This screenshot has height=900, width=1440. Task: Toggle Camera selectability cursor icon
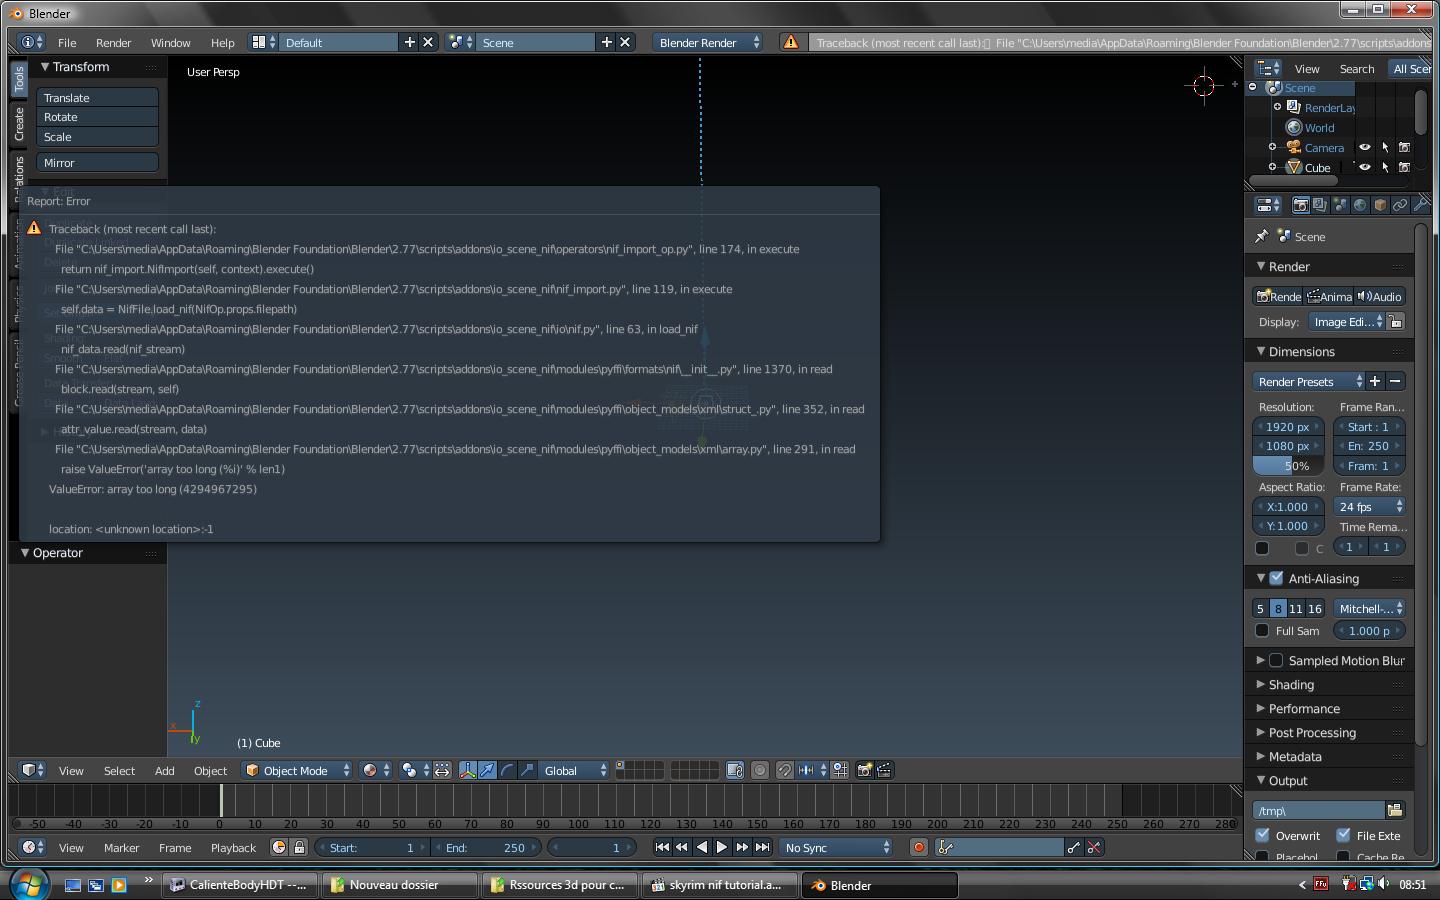tap(1385, 147)
